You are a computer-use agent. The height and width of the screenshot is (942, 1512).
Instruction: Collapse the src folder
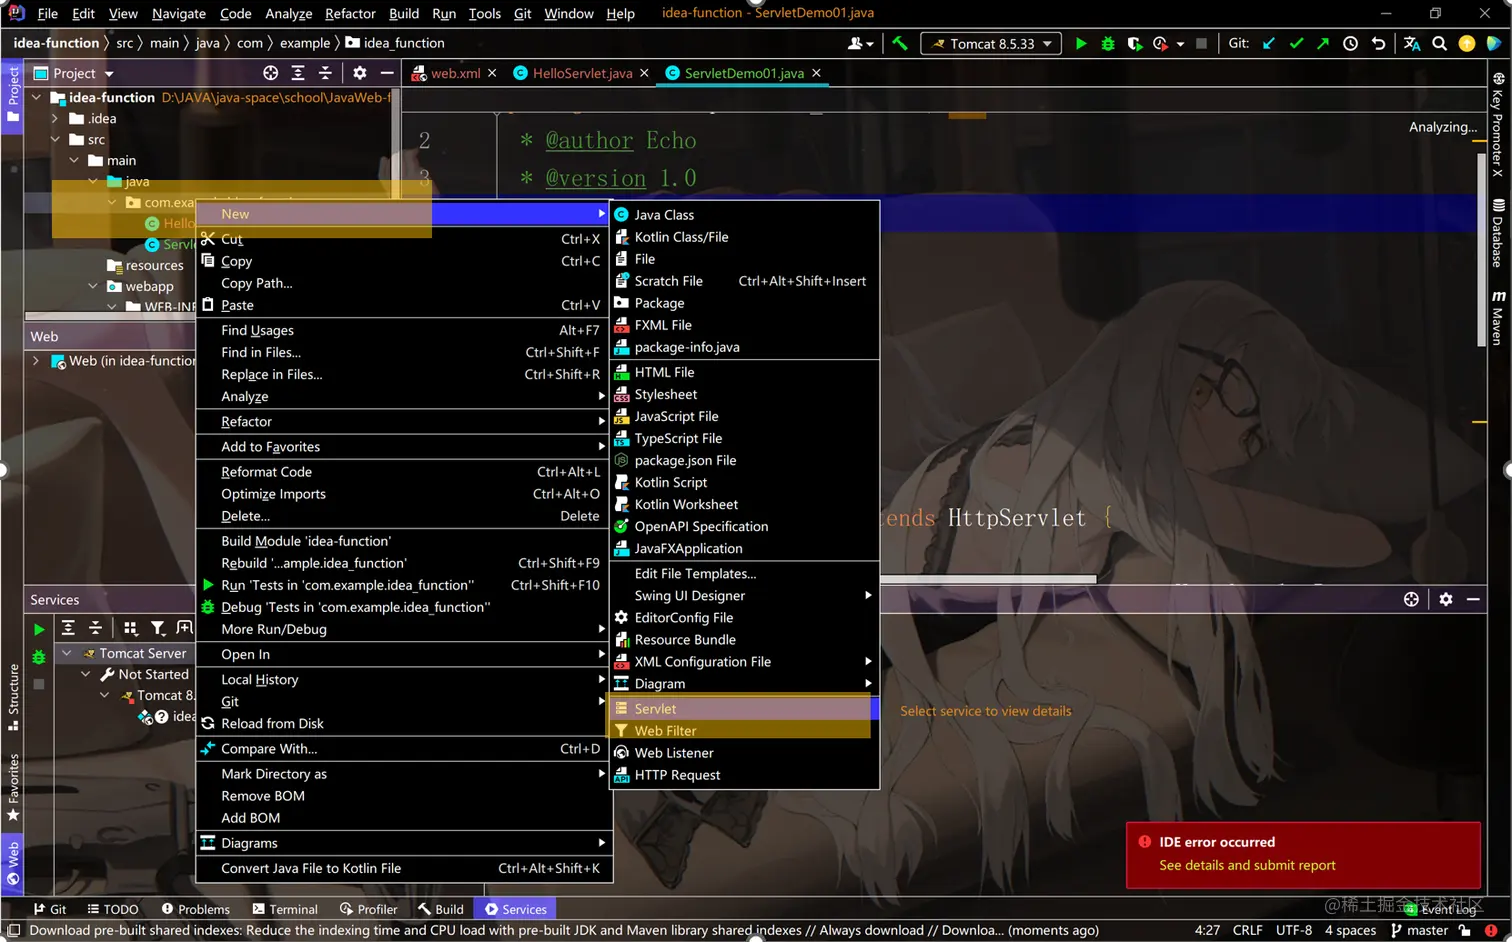coord(55,139)
